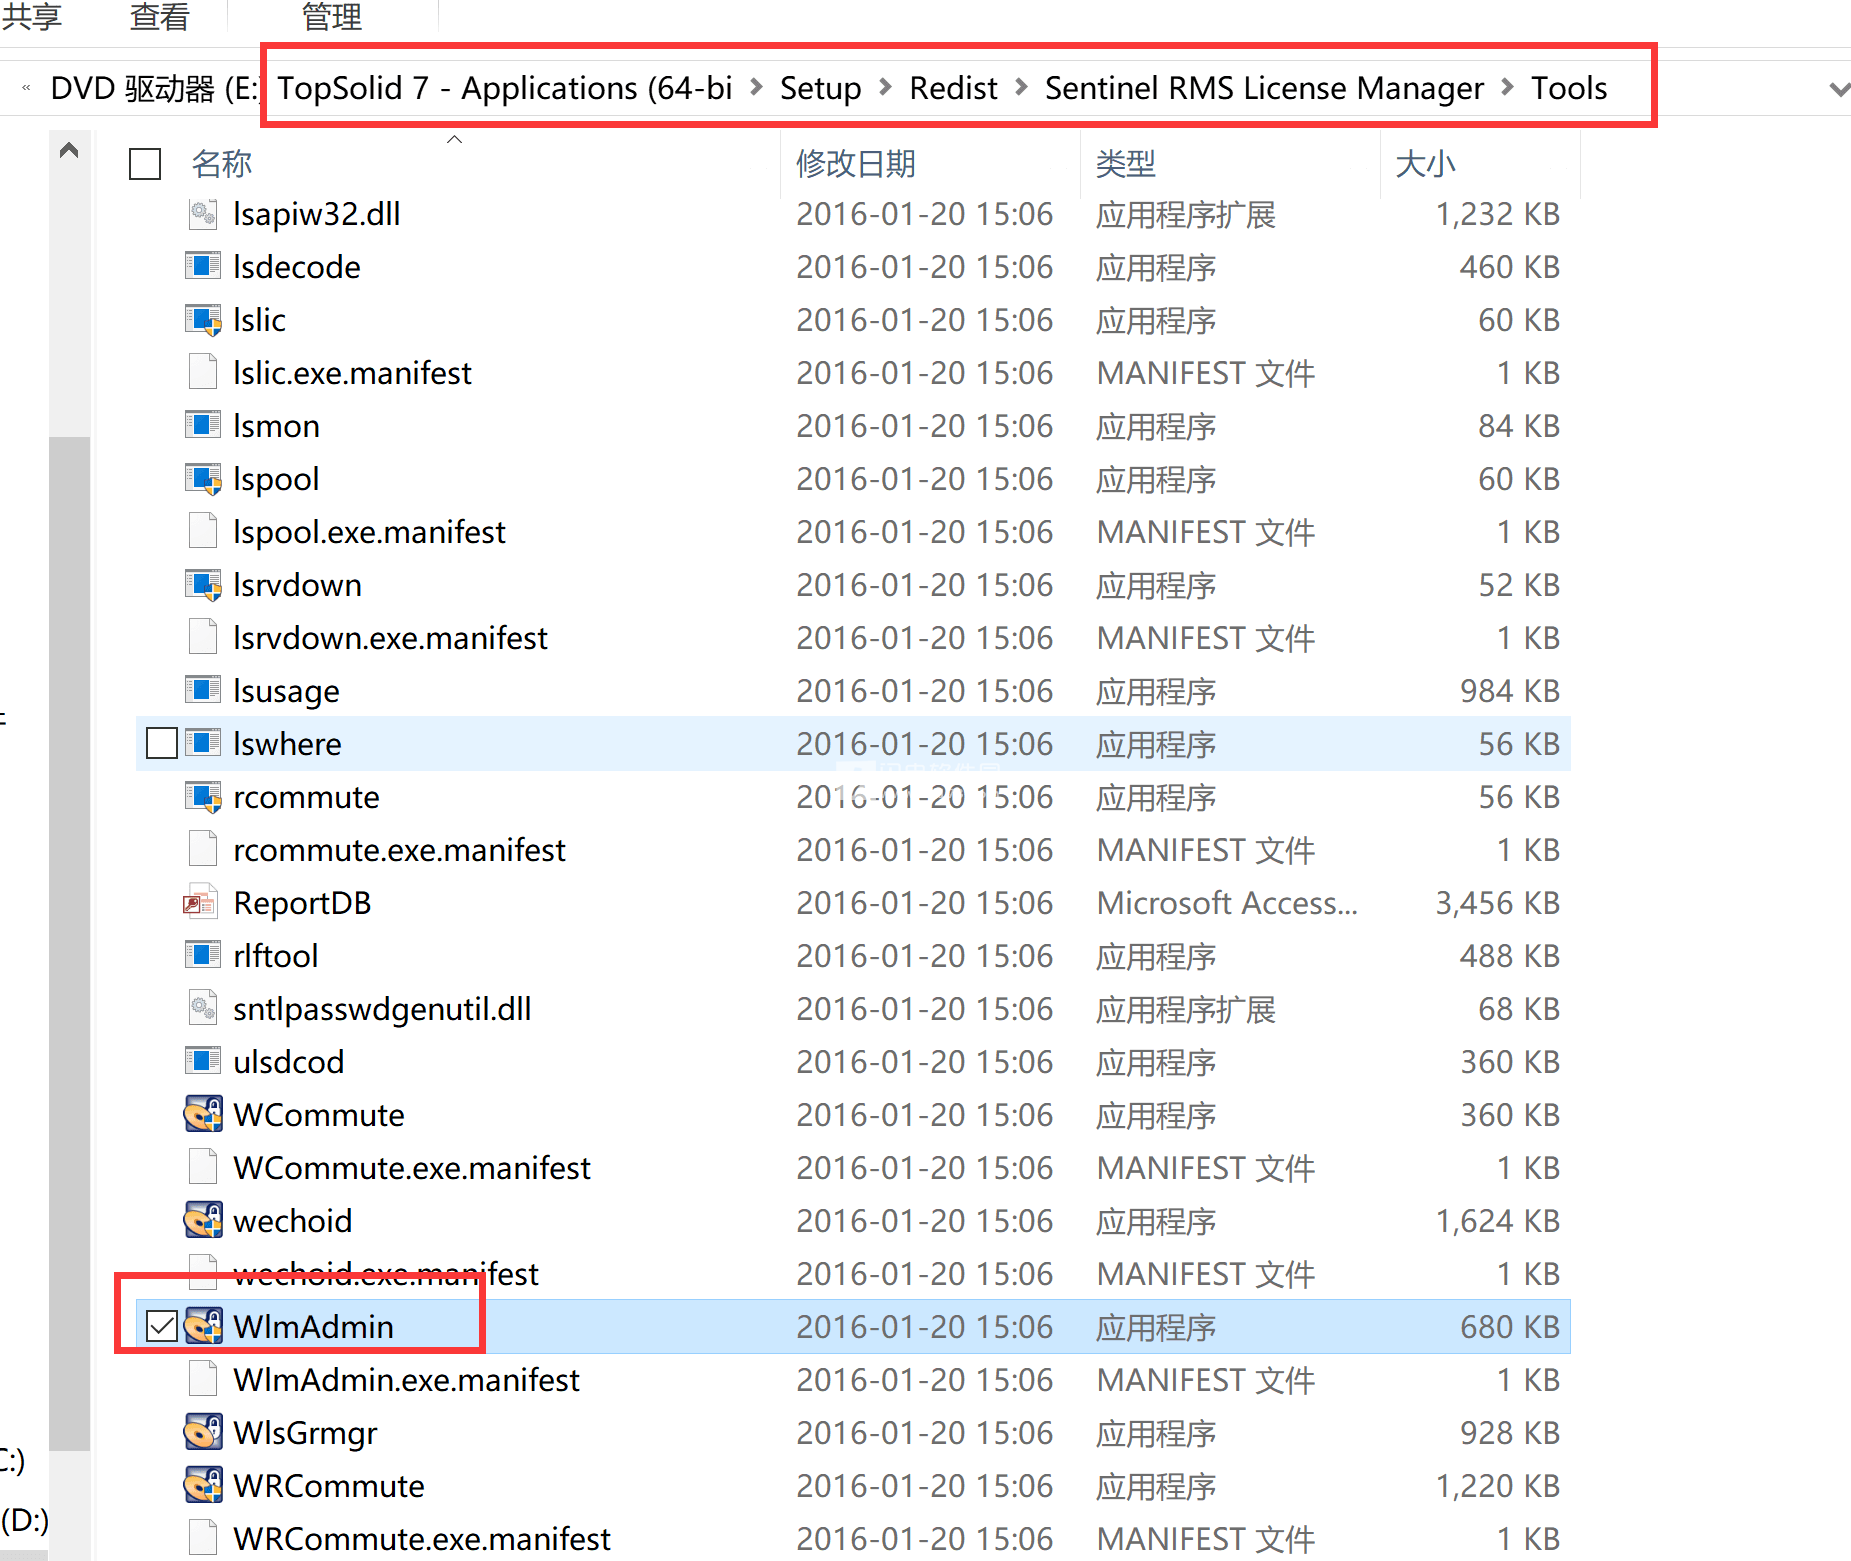Click the lspool.exe.manifest file icon
Viewport: 1851px width, 1561px height.
click(x=203, y=531)
